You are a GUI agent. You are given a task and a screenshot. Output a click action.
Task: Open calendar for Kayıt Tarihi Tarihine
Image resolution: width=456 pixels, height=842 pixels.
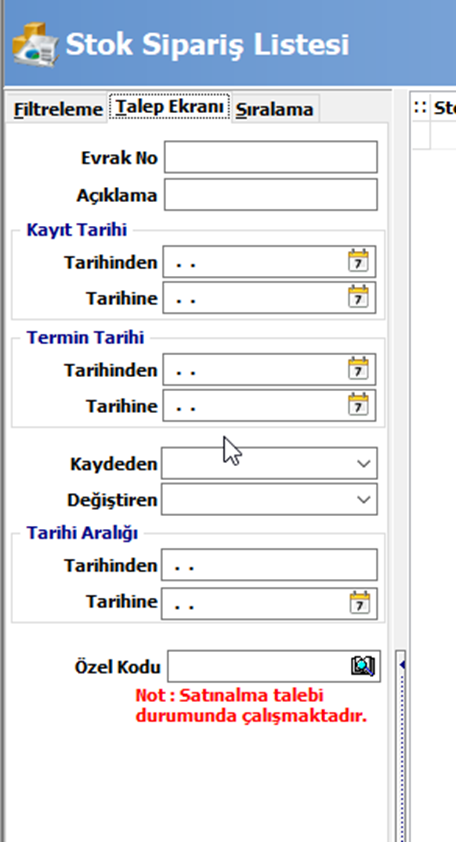point(358,297)
